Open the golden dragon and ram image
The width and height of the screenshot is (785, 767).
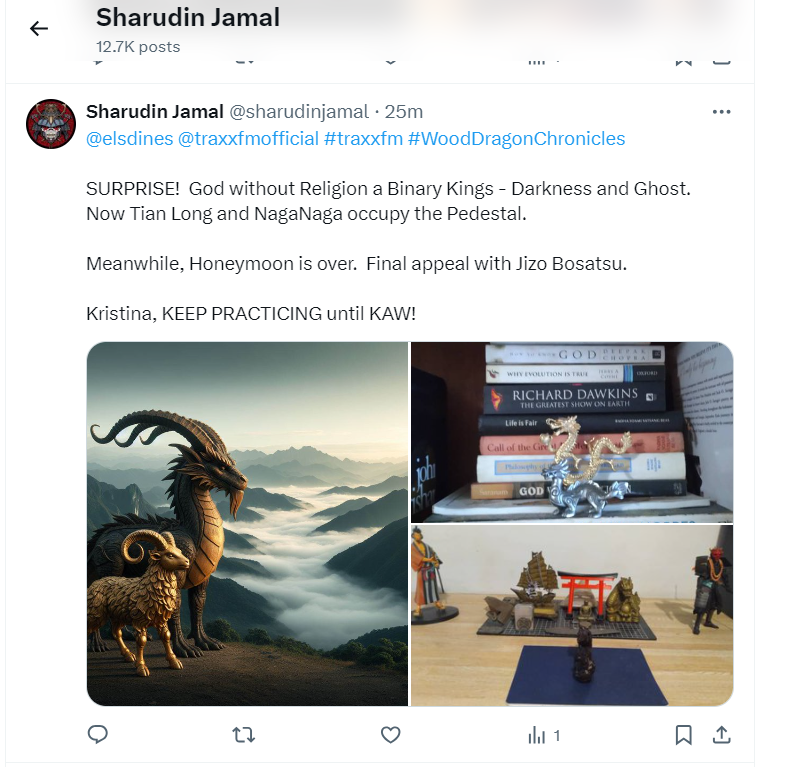(247, 524)
